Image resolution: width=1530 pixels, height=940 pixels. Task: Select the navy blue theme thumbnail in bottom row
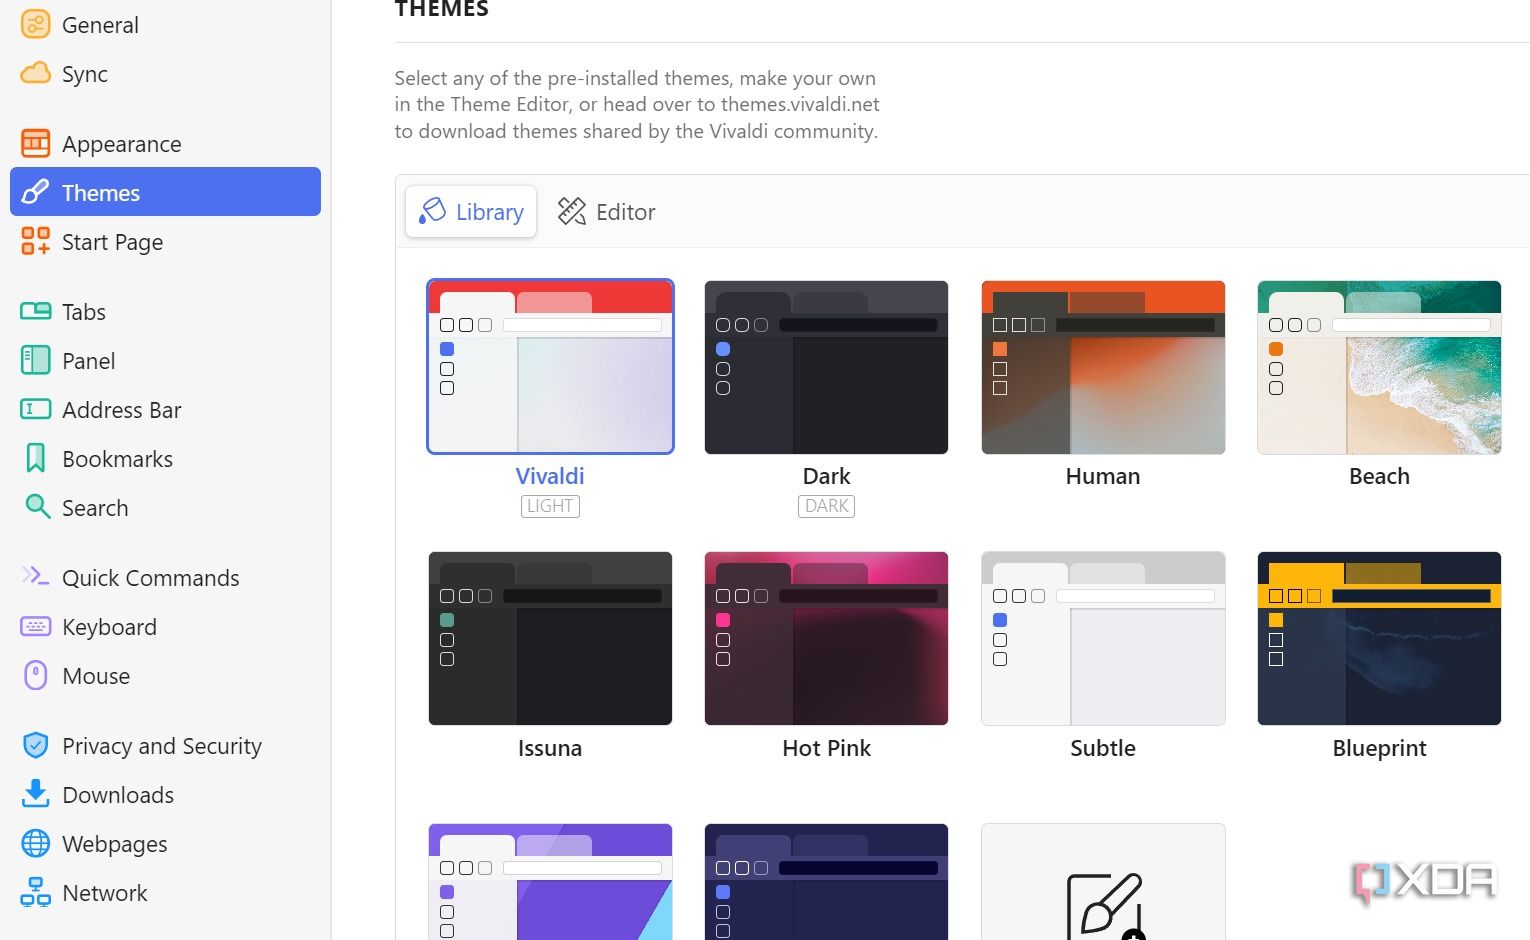tap(826, 882)
